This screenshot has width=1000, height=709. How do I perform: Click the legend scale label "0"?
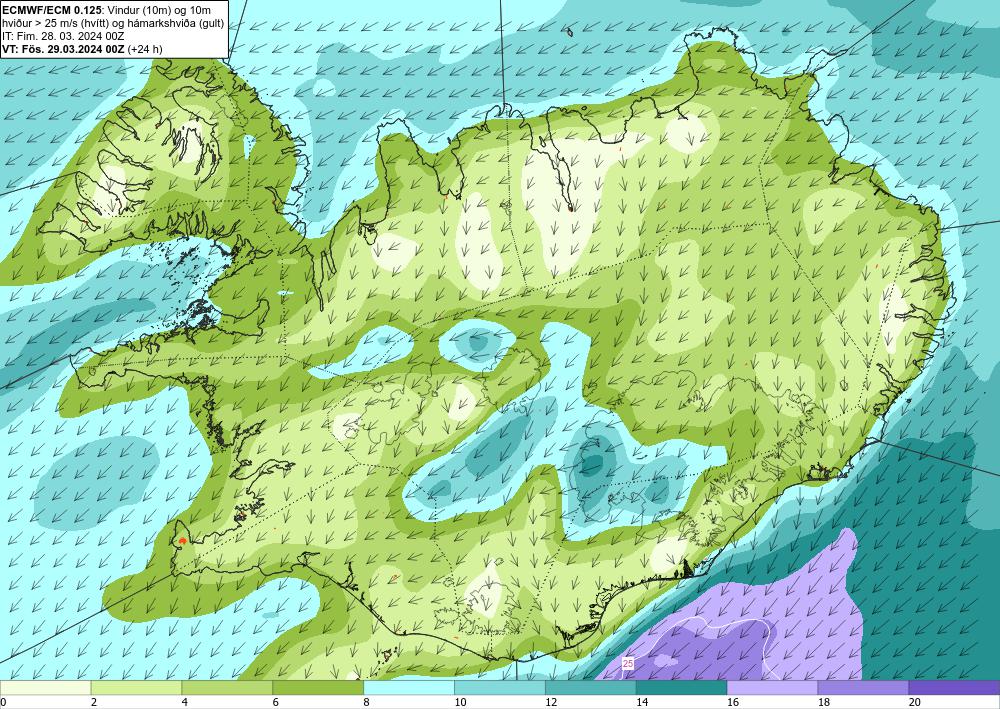3,703
